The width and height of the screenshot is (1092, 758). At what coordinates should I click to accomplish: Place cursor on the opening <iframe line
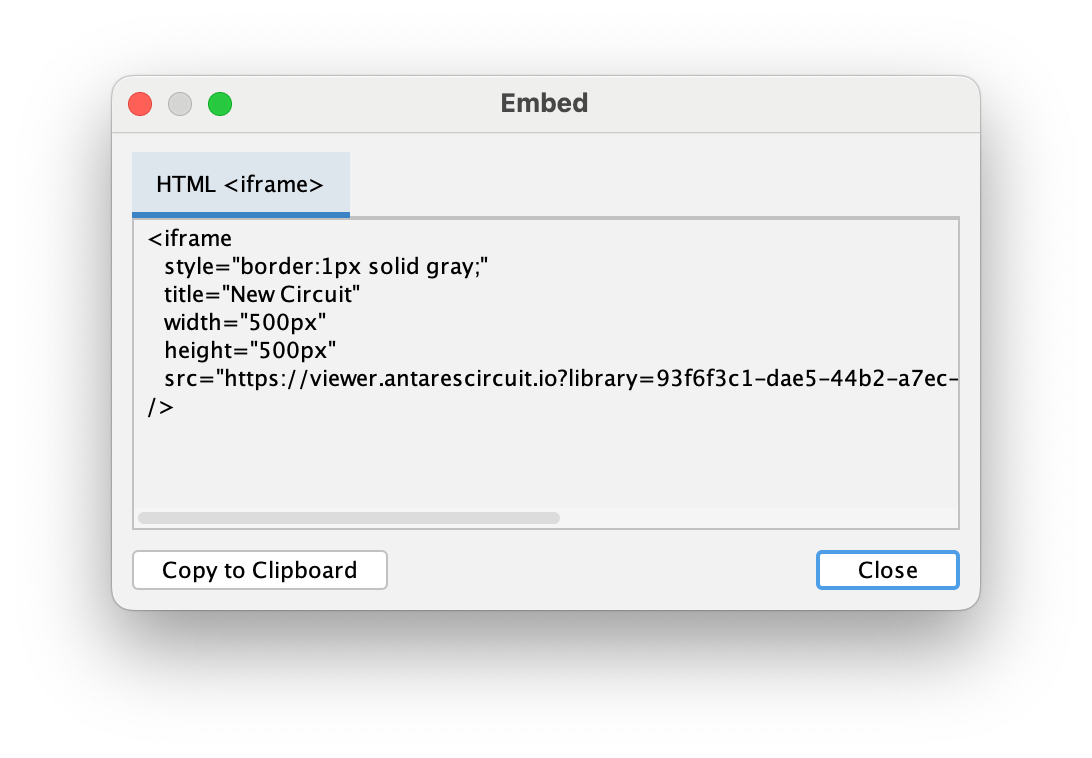(190, 239)
